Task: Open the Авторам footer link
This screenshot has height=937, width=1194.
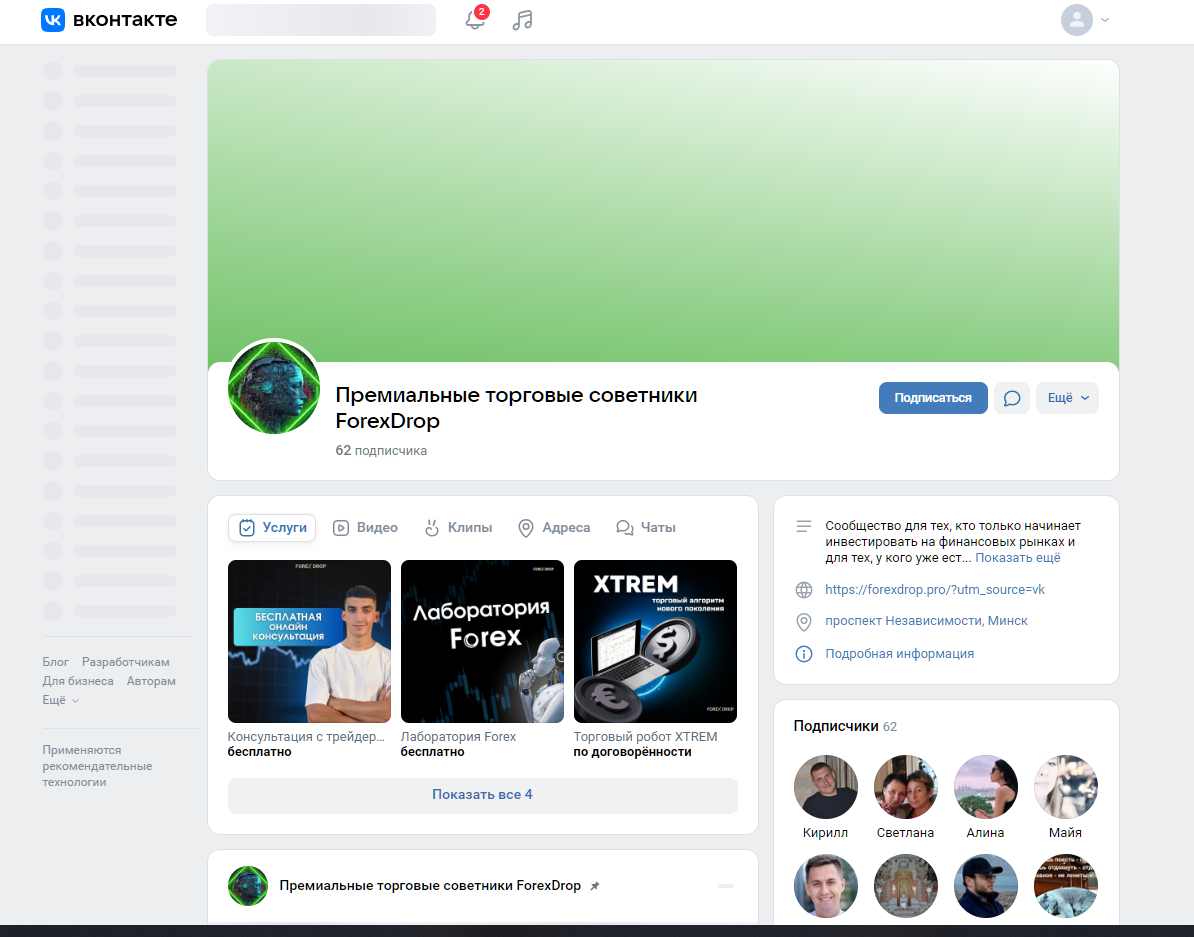Action: coord(151,681)
